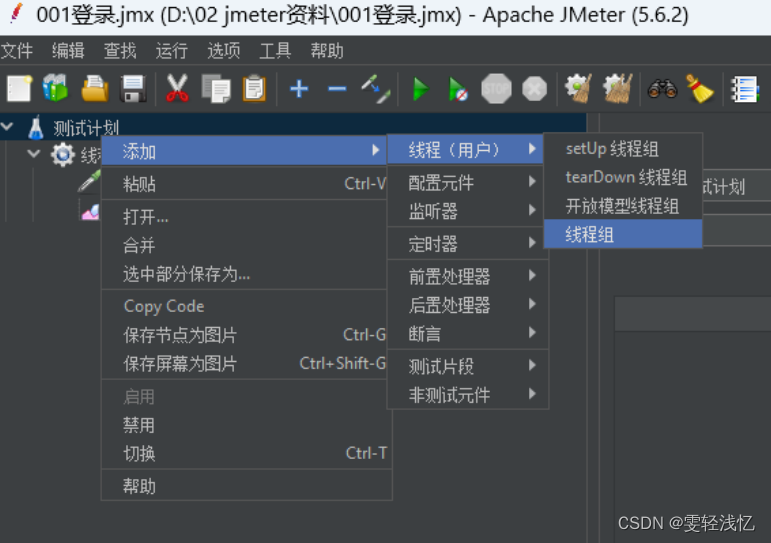This screenshot has height=543, width=771.
Task: Open the Function helper list icon
Action: point(744,89)
